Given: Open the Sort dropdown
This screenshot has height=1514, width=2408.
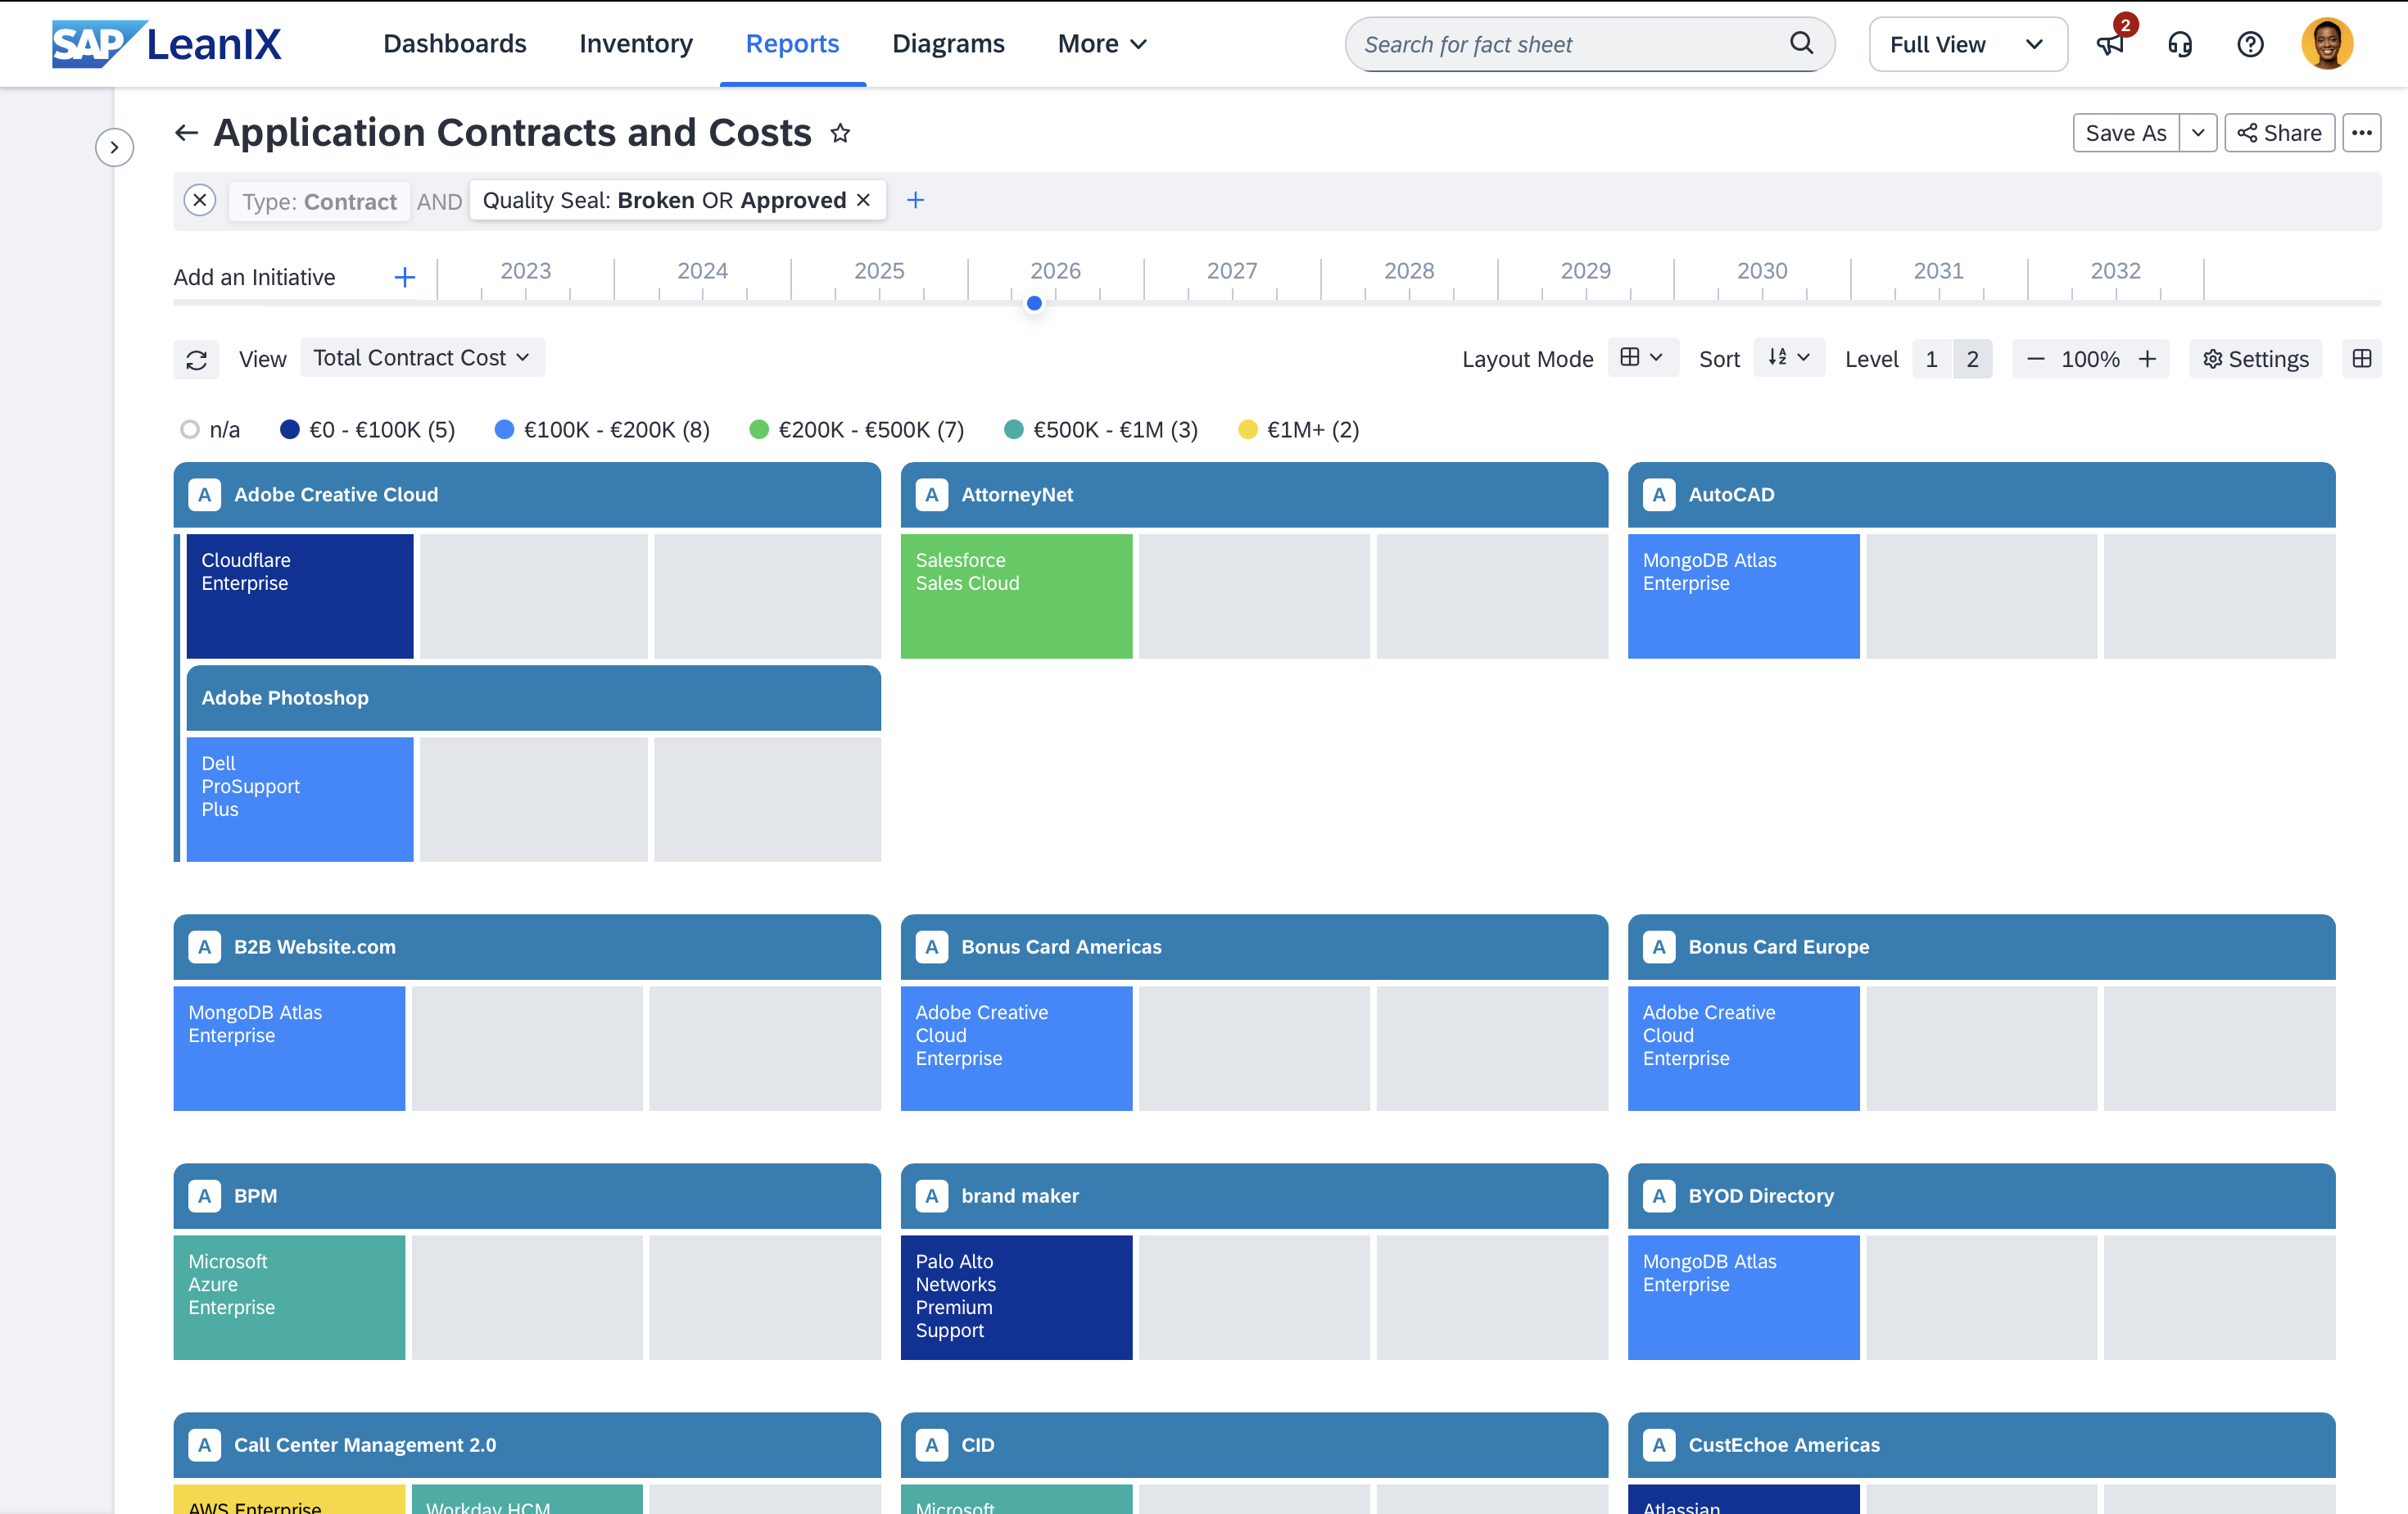Looking at the screenshot, I should [1788, 358].
